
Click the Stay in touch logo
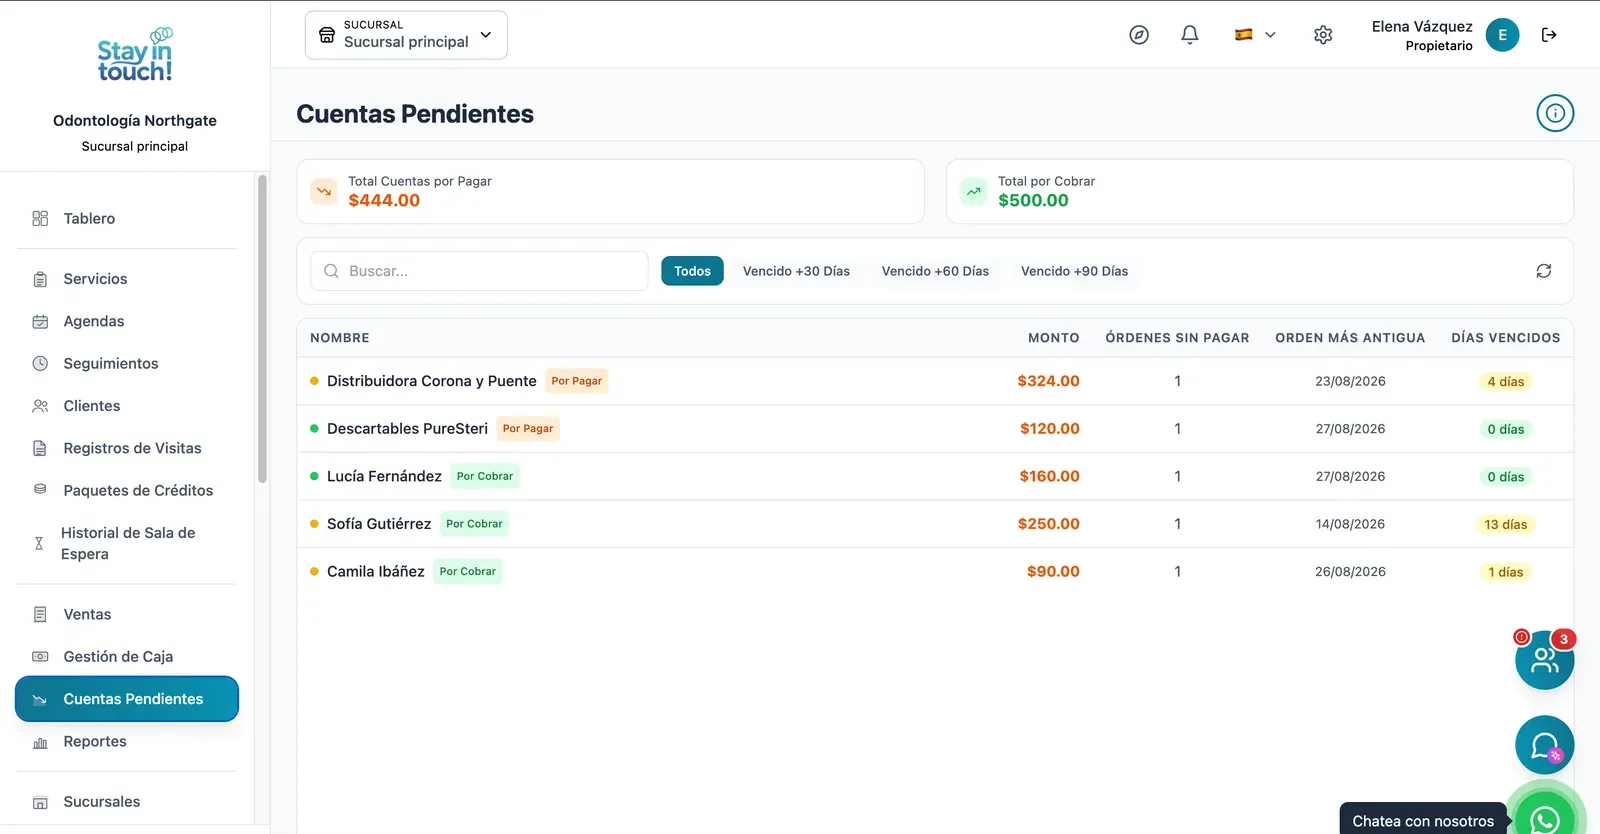click(x=135, y=55)
